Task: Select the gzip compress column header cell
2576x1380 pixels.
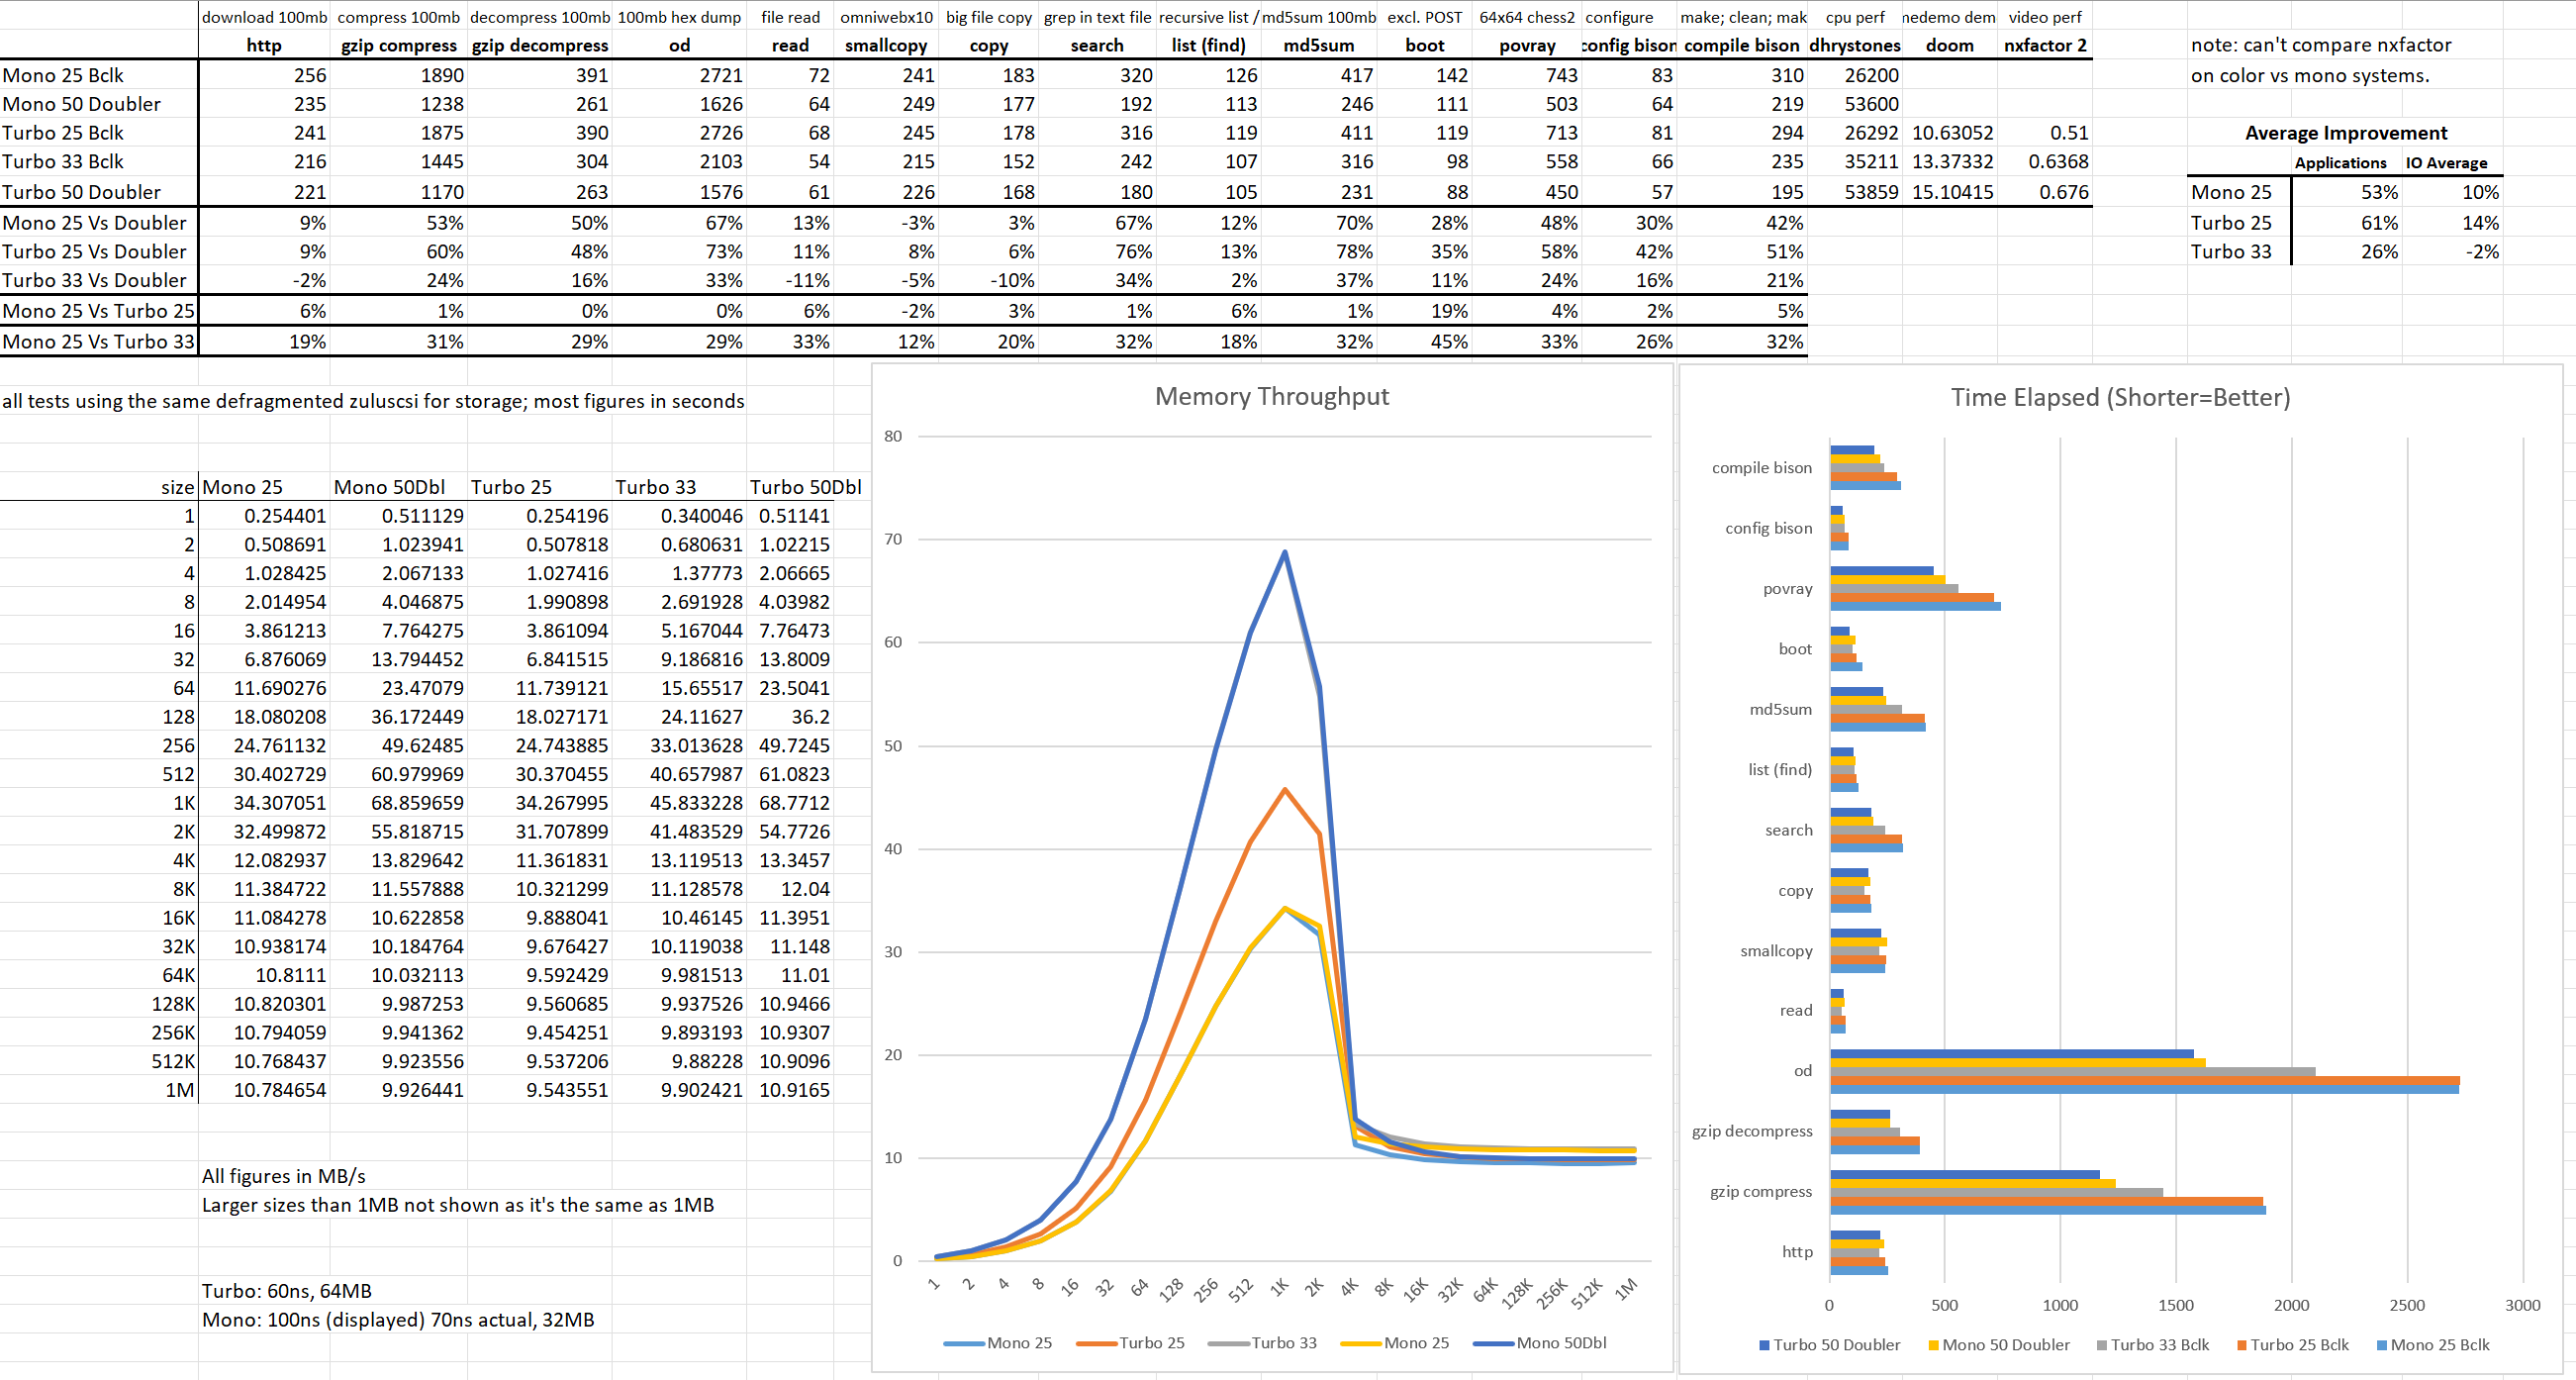Action: point(398,45)
